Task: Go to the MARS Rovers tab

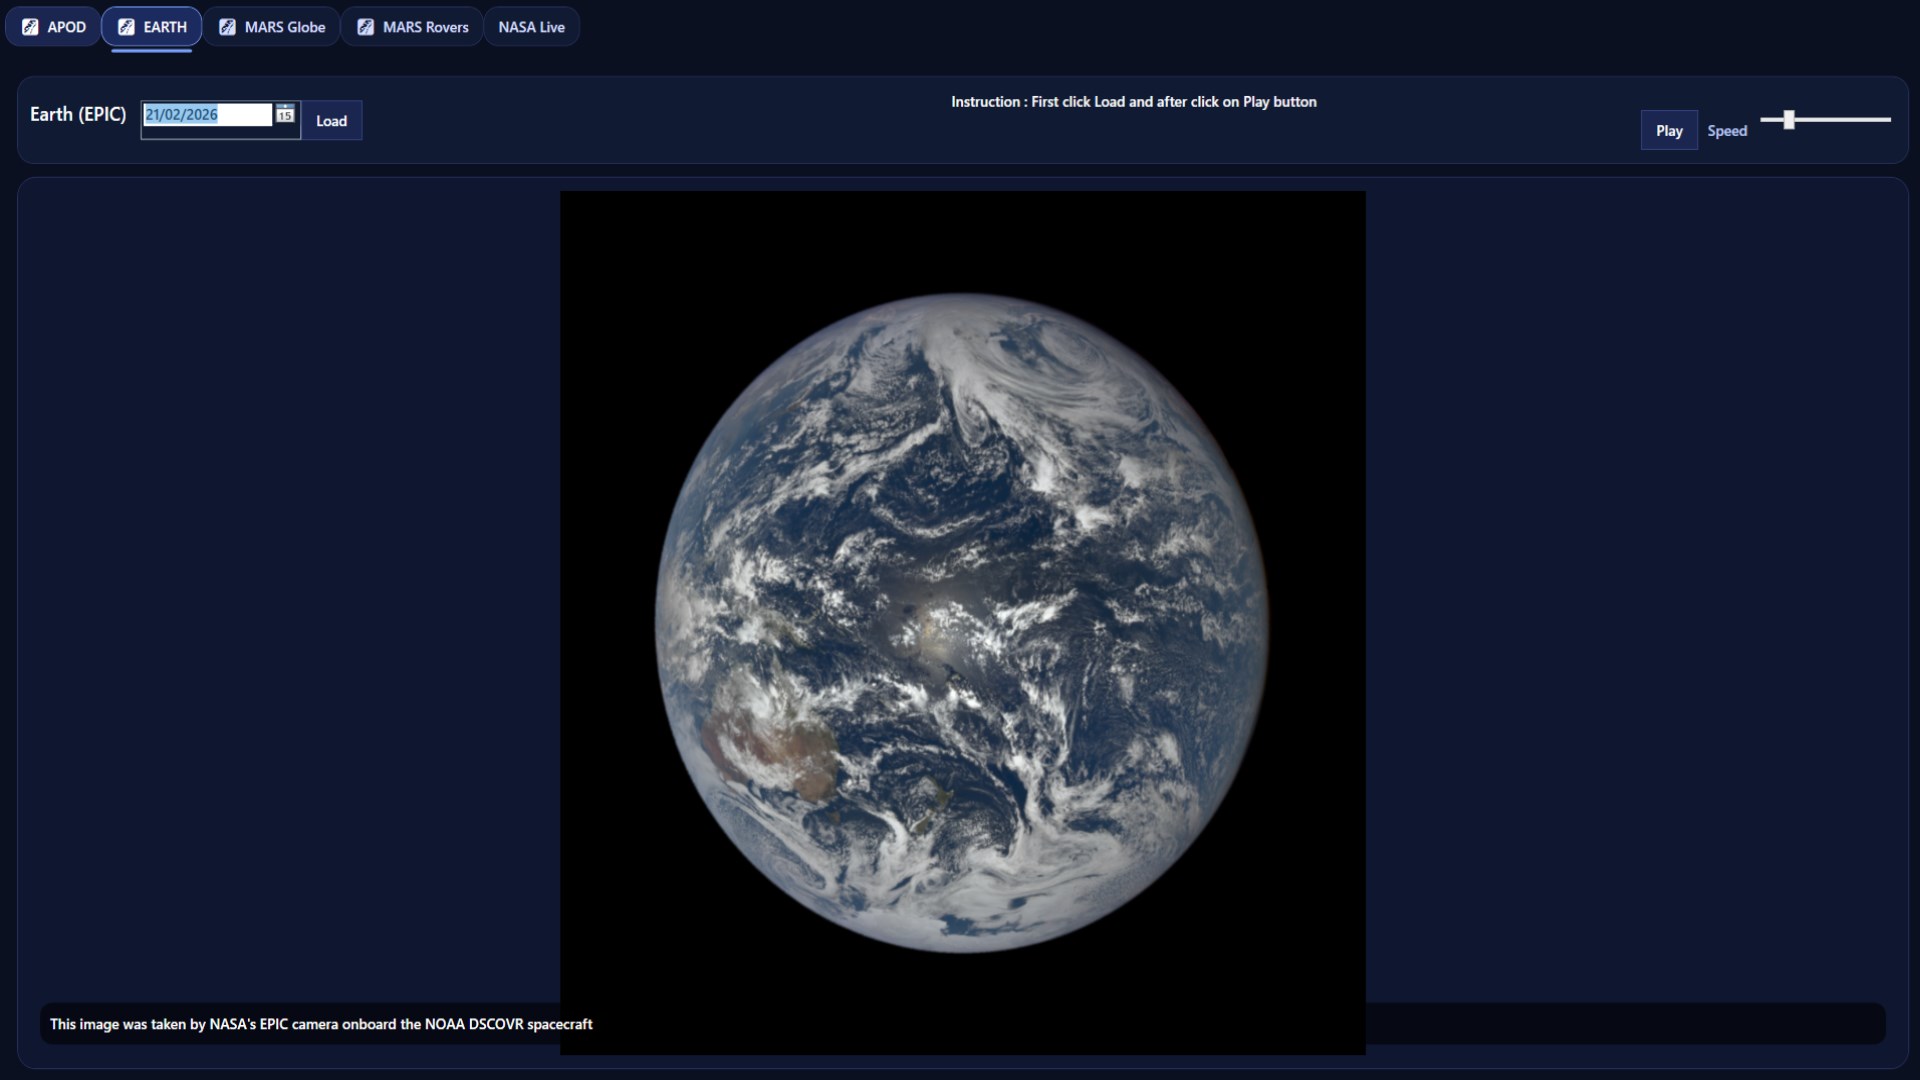Action: tap(425, 27)
